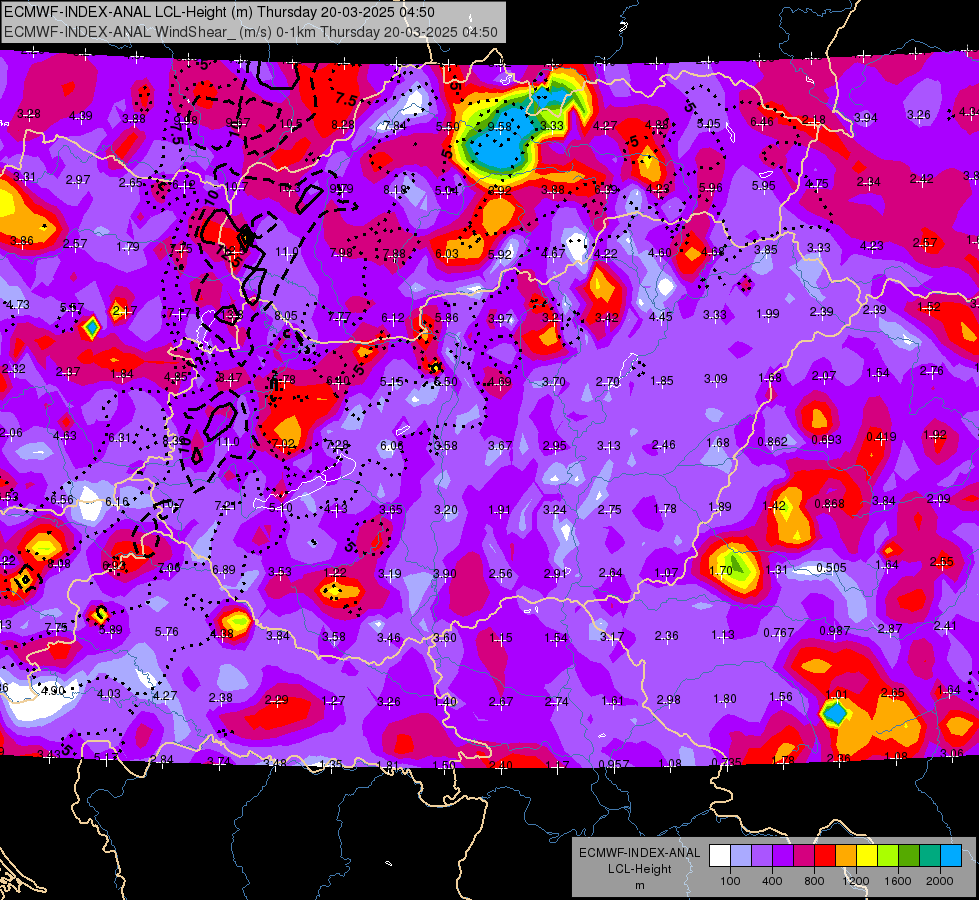Screen dimensions: 979x900
Task: Click the wind shear value 6.03
Action: pos(446,253)
